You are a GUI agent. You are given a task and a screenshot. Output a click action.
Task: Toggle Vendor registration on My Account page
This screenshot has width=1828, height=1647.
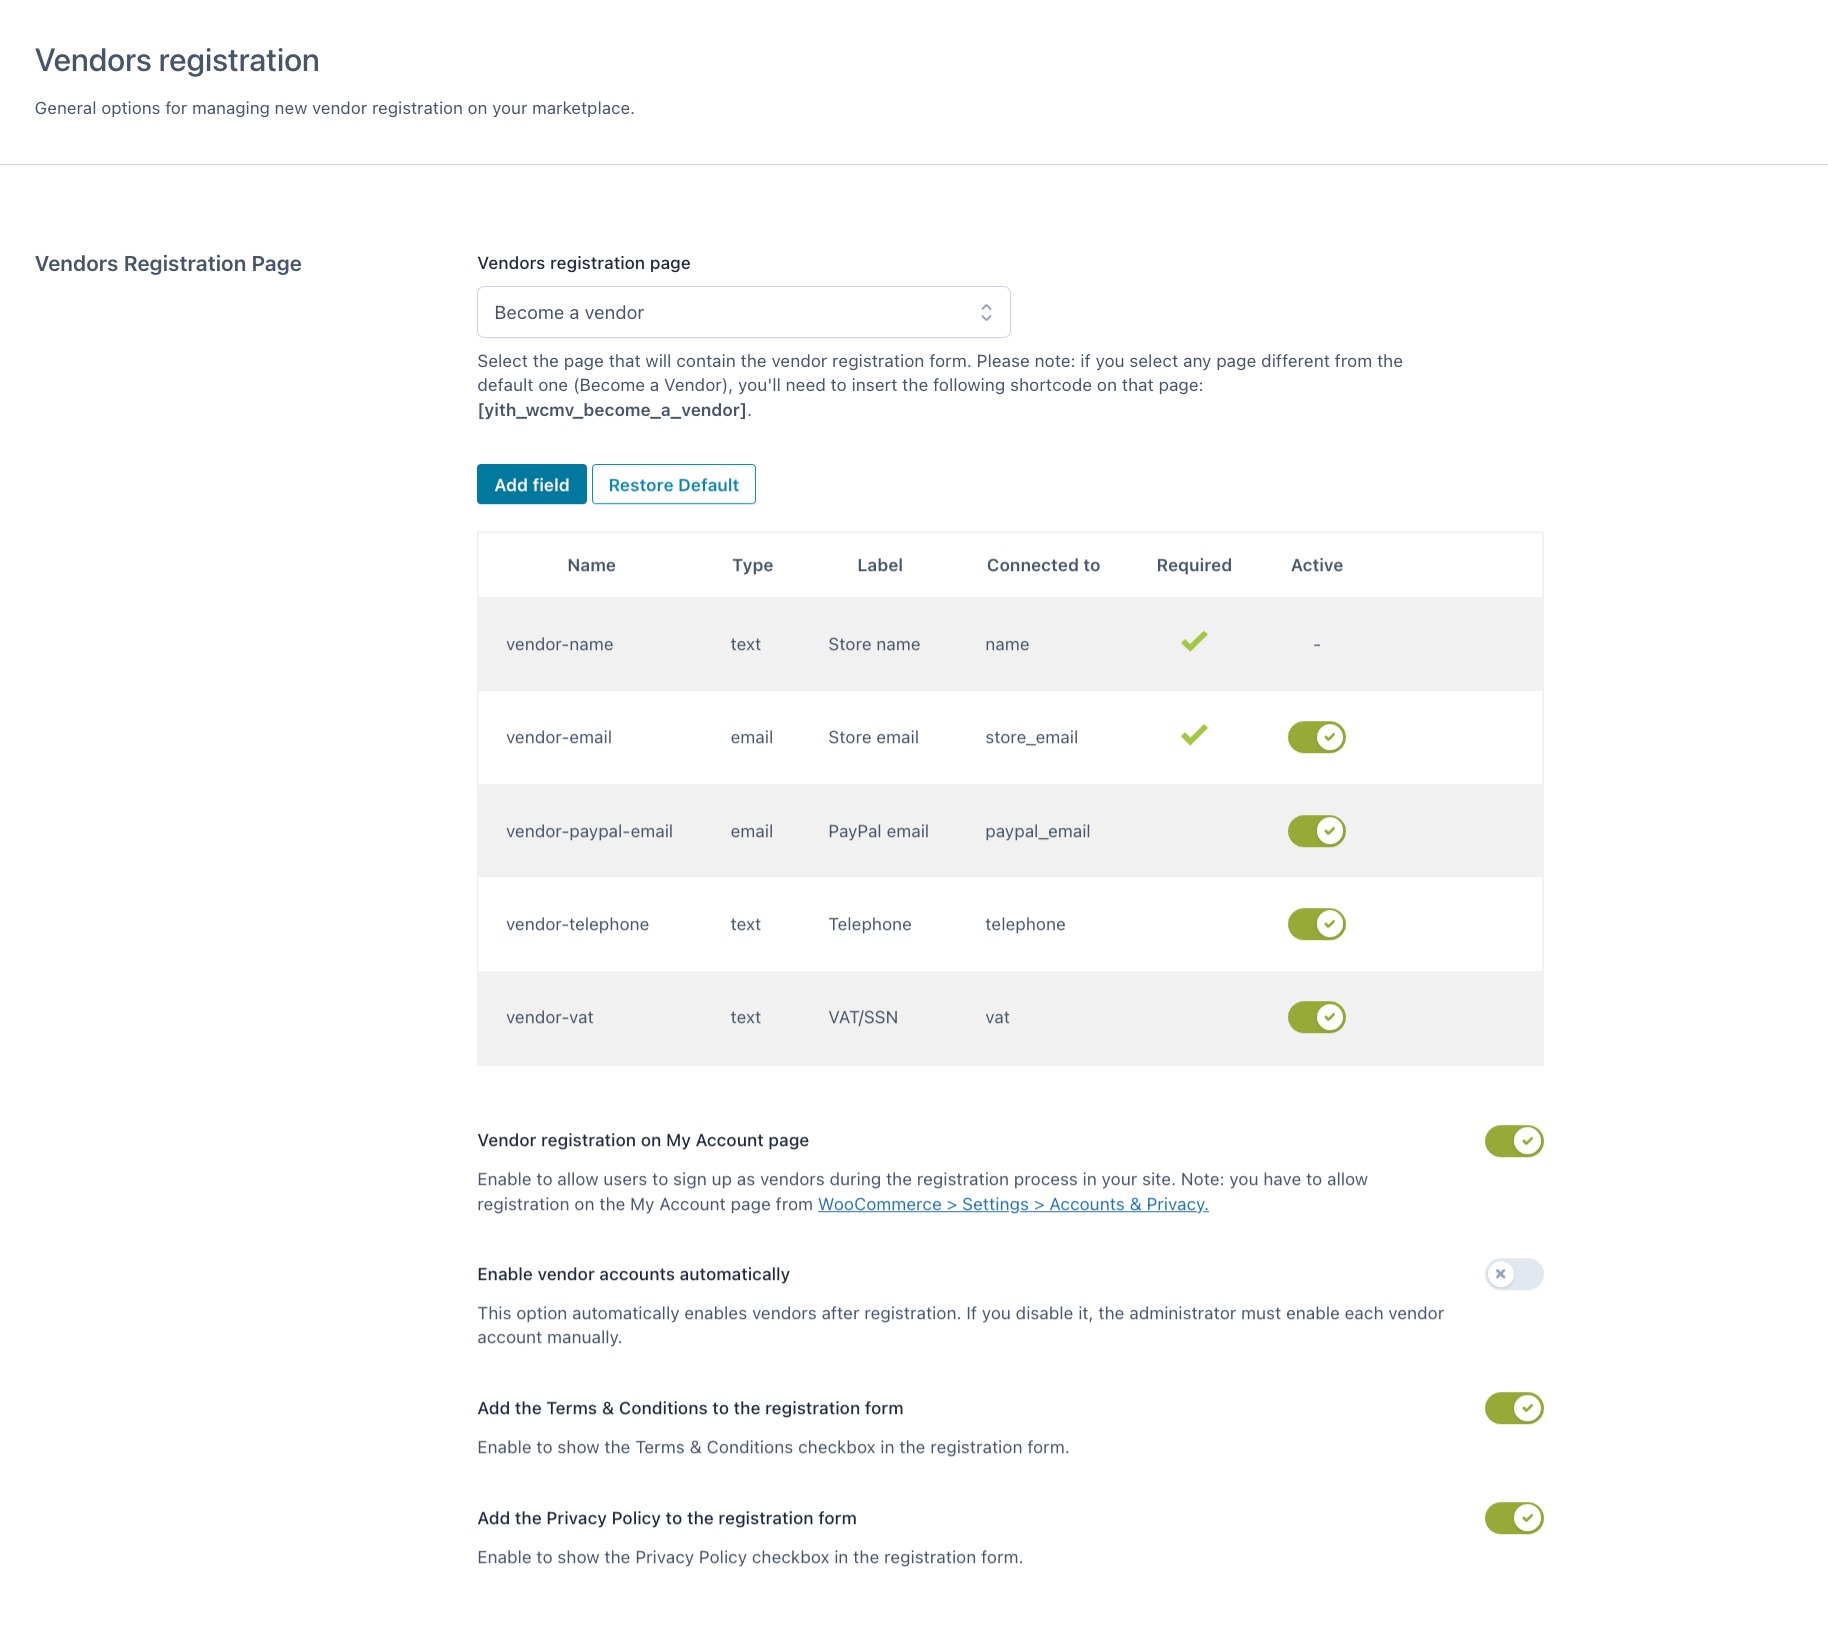point(1513,1141)
